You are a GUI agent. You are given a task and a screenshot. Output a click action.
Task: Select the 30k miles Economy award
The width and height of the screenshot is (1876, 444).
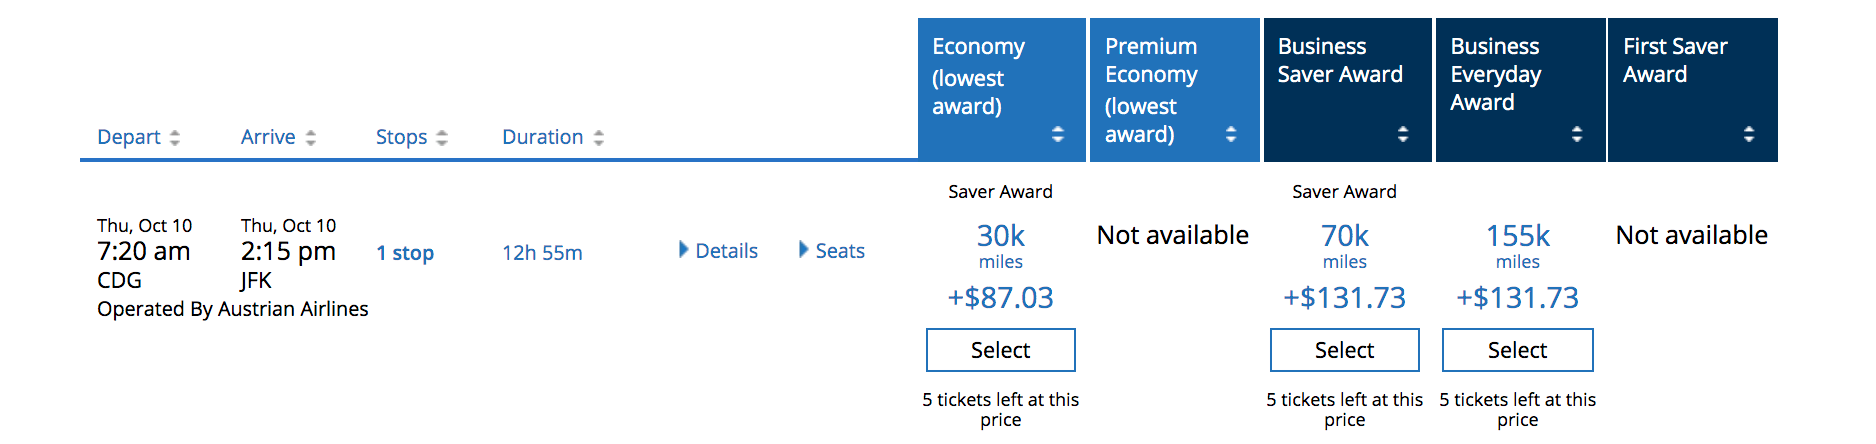[1000, 350]
